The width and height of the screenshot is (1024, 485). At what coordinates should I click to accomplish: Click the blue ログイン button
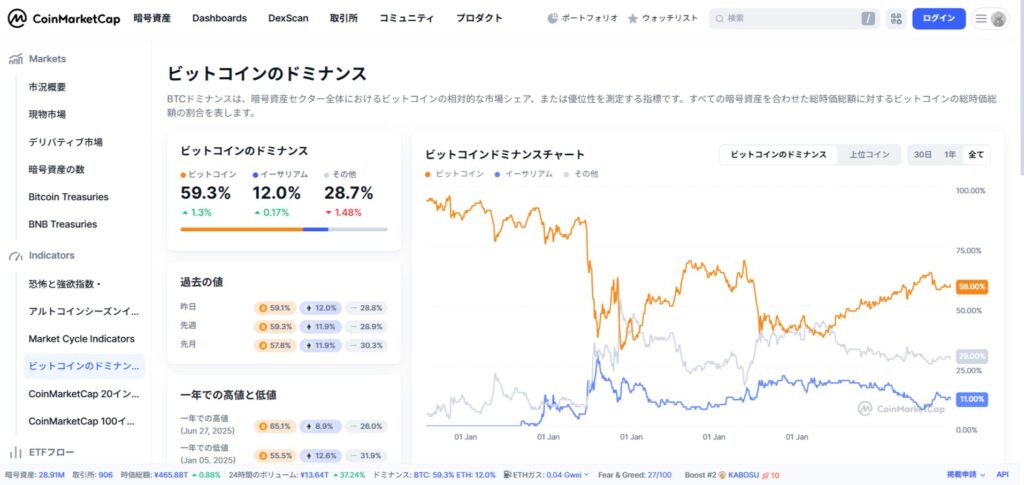coord(938,18)
